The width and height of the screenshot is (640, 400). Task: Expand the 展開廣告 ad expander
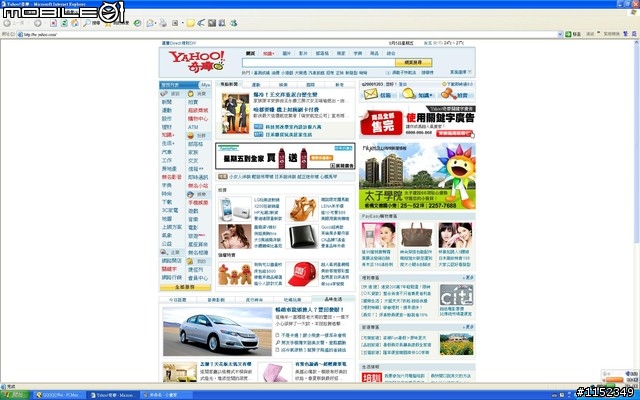(342, 166)
